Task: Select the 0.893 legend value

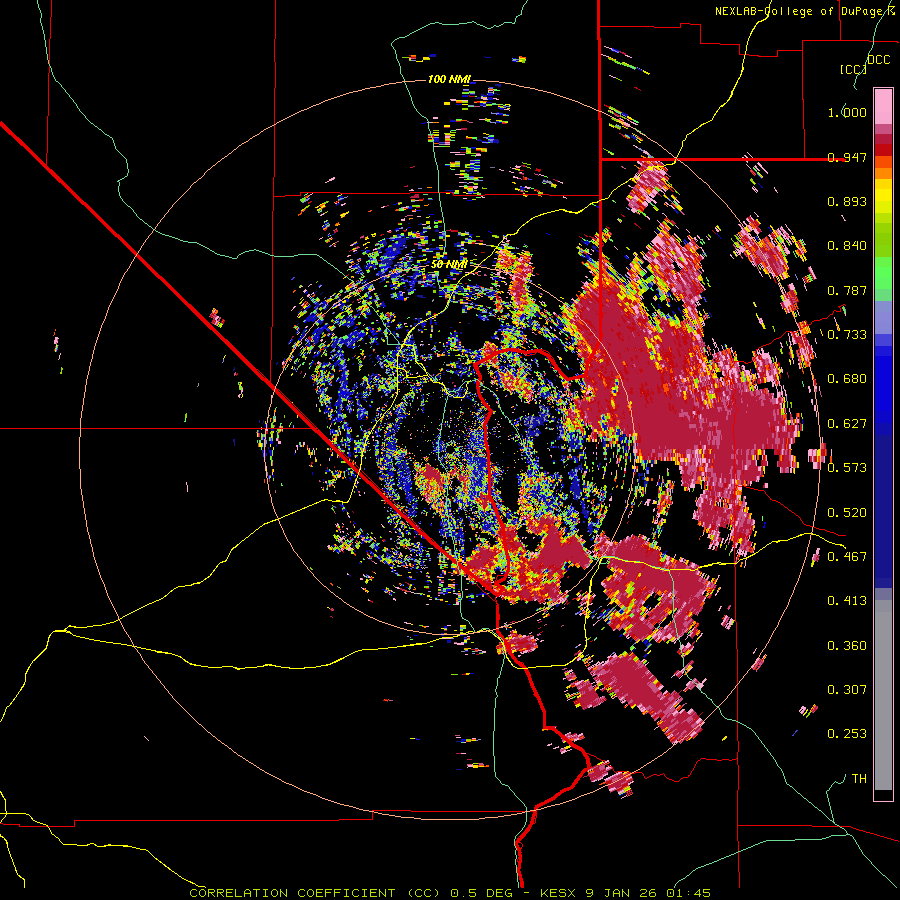Action: [847, 201]
